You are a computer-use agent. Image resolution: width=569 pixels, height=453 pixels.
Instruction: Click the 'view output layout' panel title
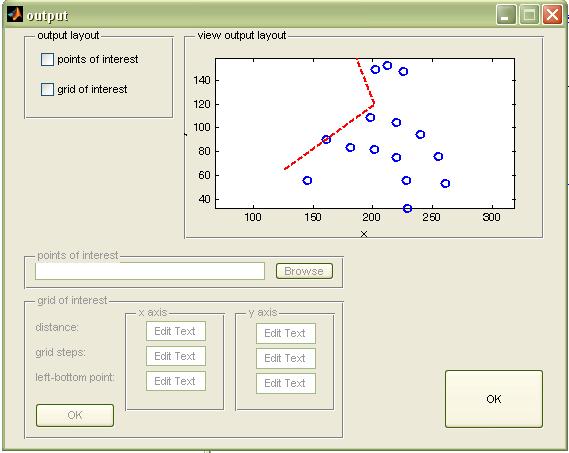pyautogui.click(x=242, y=36)
